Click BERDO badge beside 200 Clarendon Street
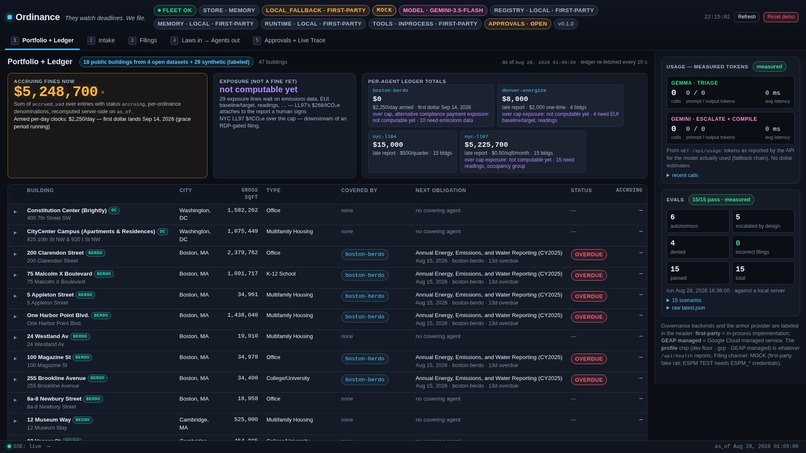The image size is (806, 453). (x=95, y=253)
